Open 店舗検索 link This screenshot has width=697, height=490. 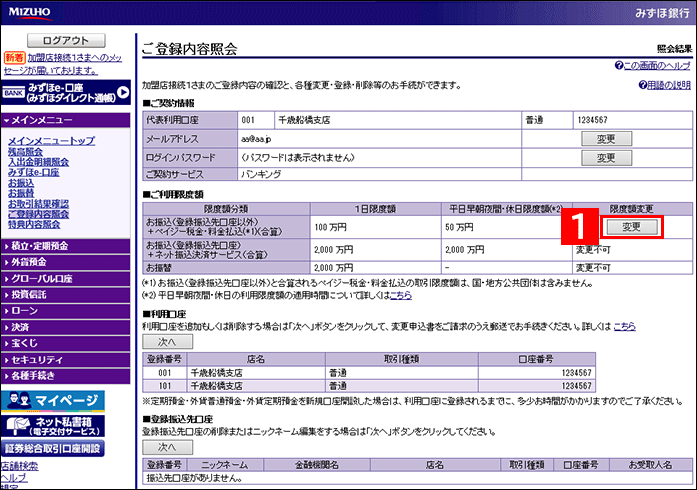point(20,466)
